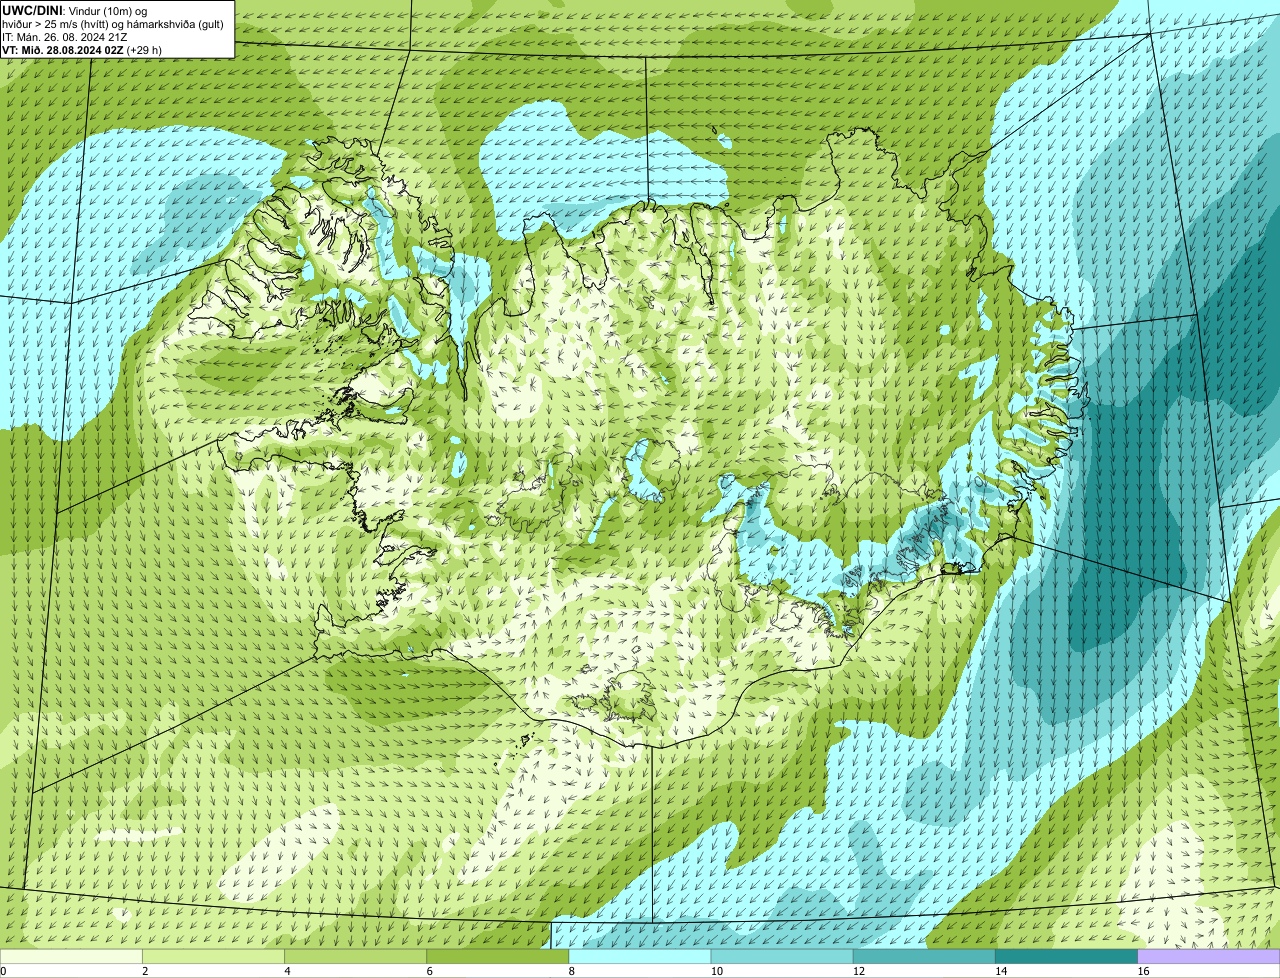The image size is (1280, 978).
Task: Click the legend scale label "12"
Action: (x=859, y=971)
